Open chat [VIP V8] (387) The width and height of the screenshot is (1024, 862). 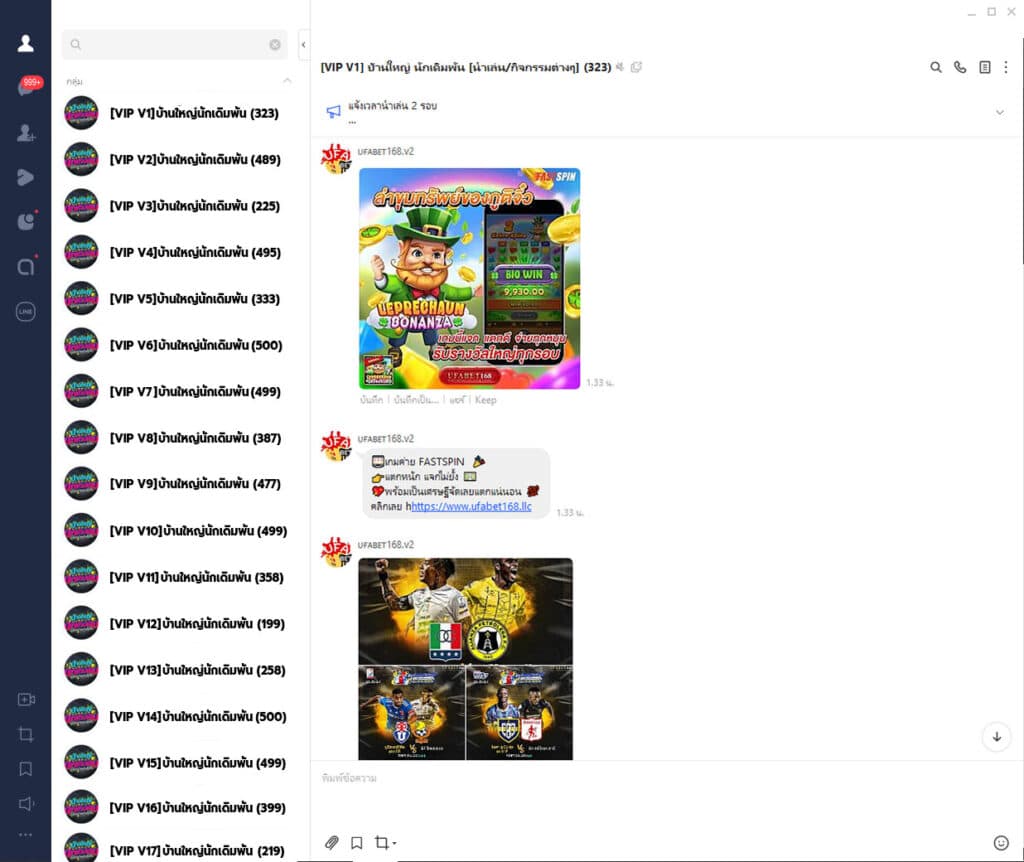point(178,438)
